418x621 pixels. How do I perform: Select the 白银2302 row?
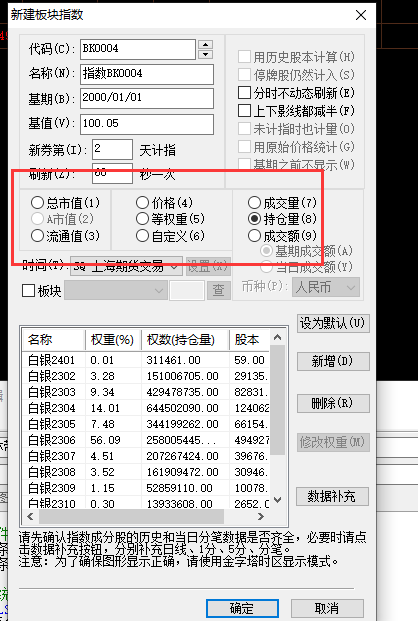pyautogui.click(x=146, y=376)
